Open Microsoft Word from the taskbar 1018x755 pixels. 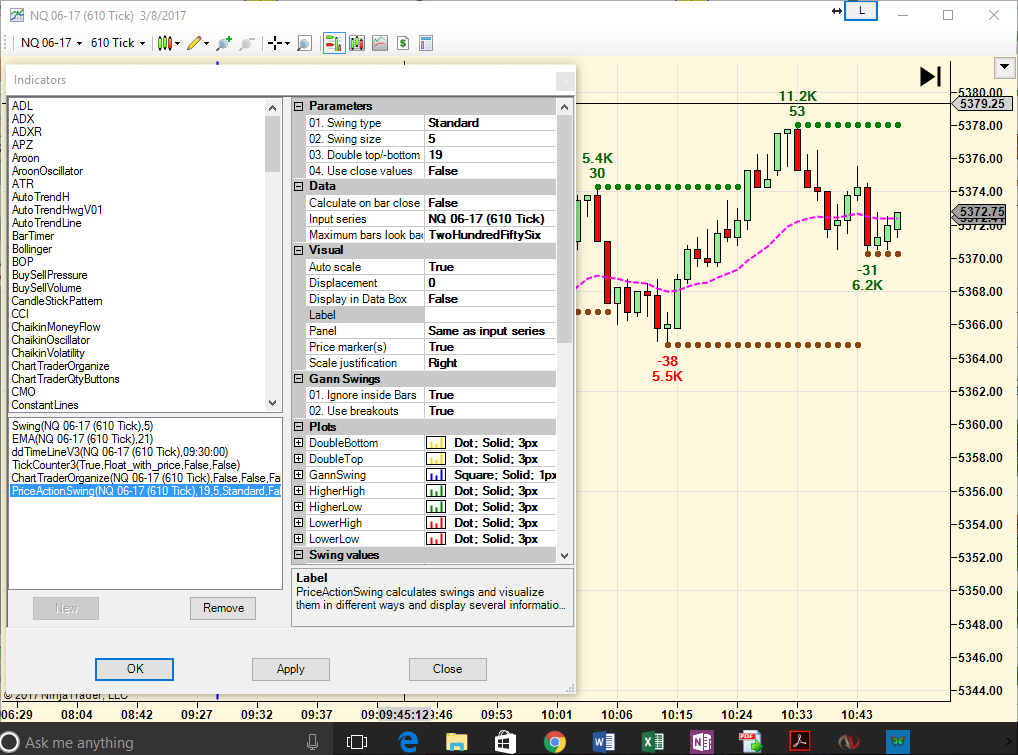click(604, 741)
